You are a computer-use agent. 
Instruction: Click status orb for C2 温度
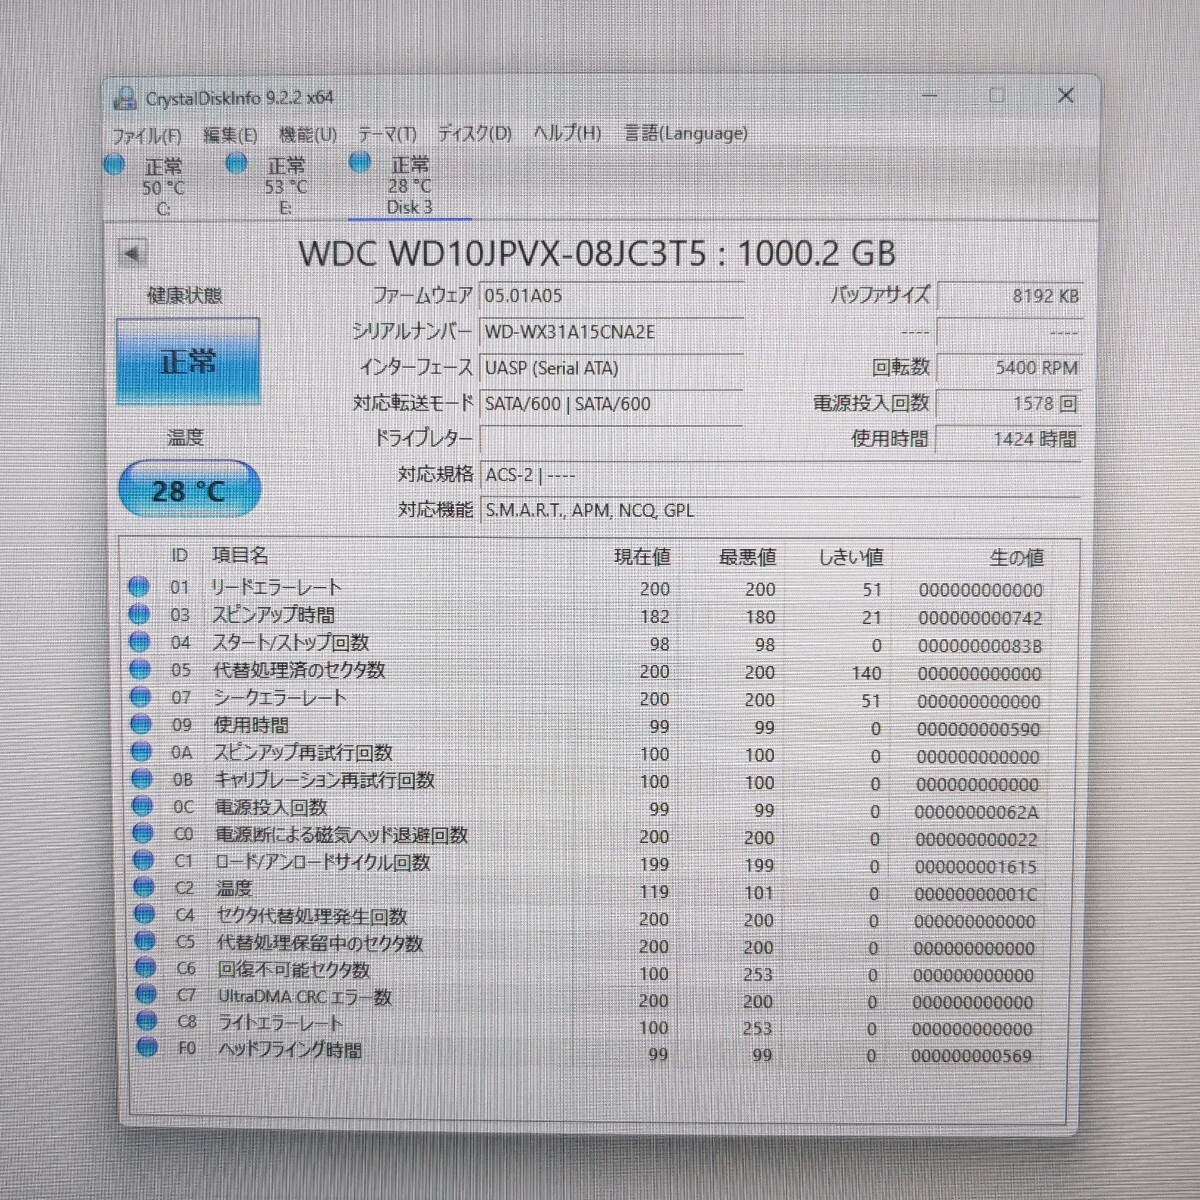coord(144,887)
